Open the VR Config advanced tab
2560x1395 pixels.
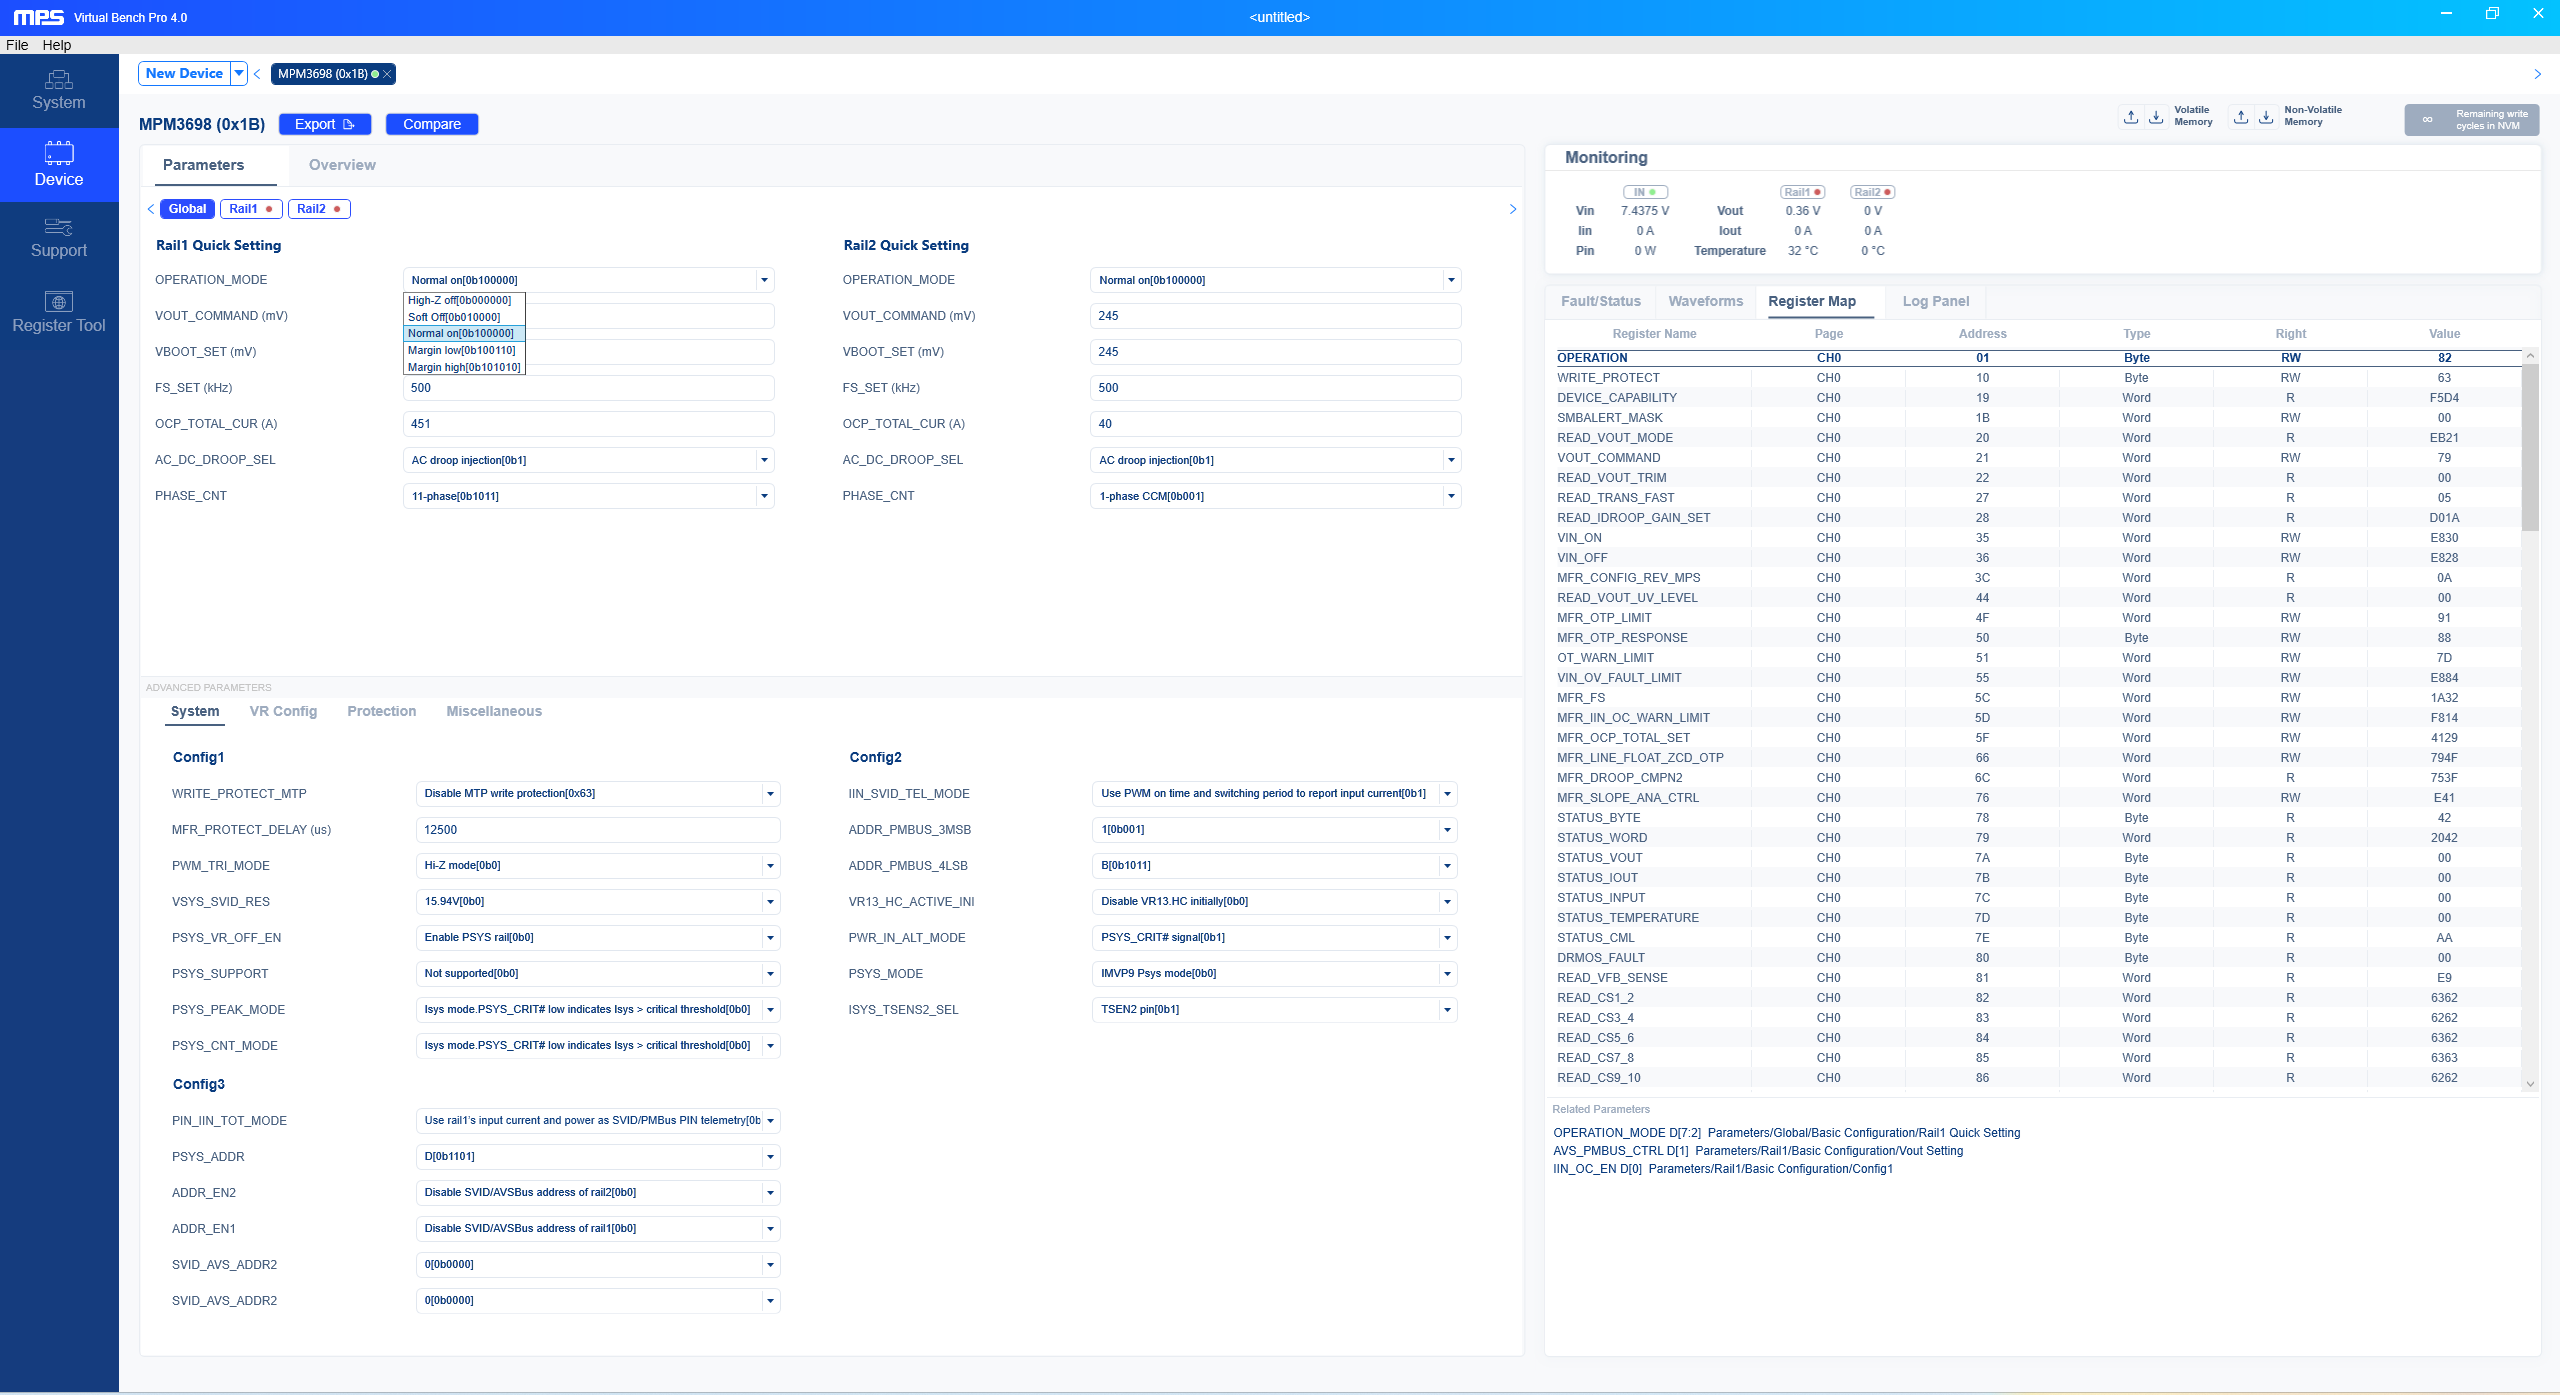pos(283,711)
